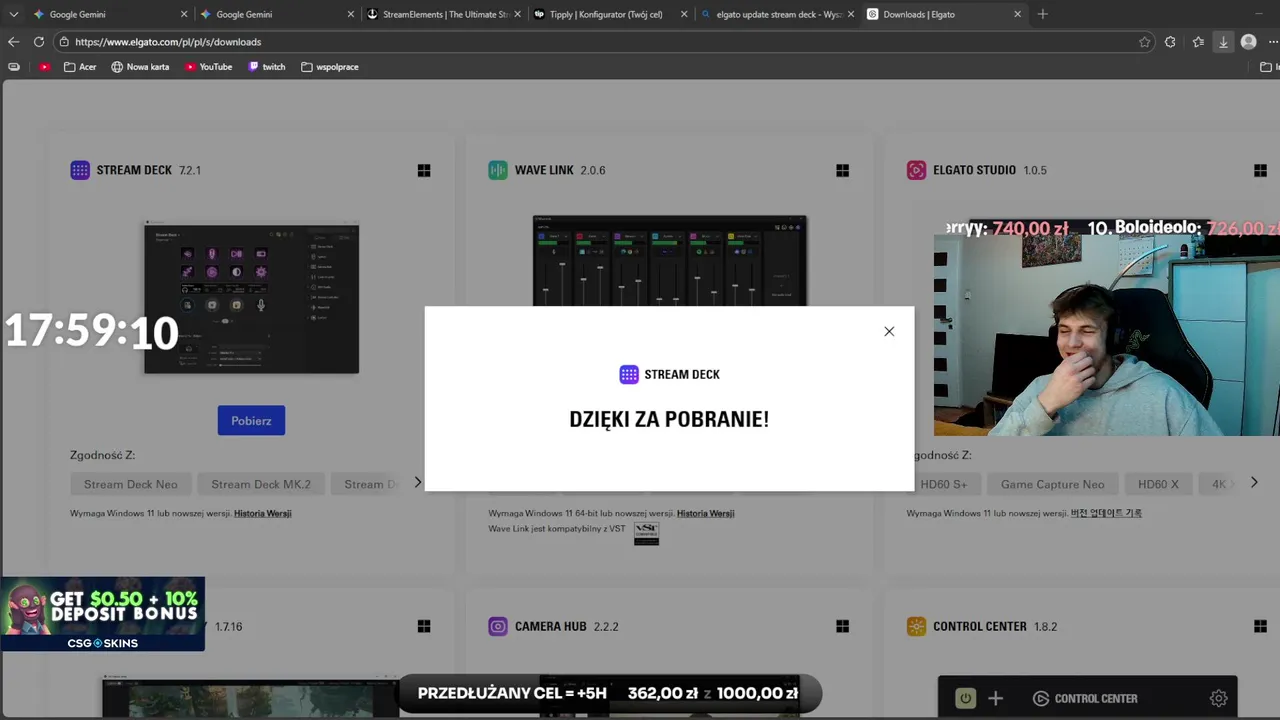Show more Elgato Studio compatible devices with the arrow
Screen dimensions: 1280x720
[1254, 482]
